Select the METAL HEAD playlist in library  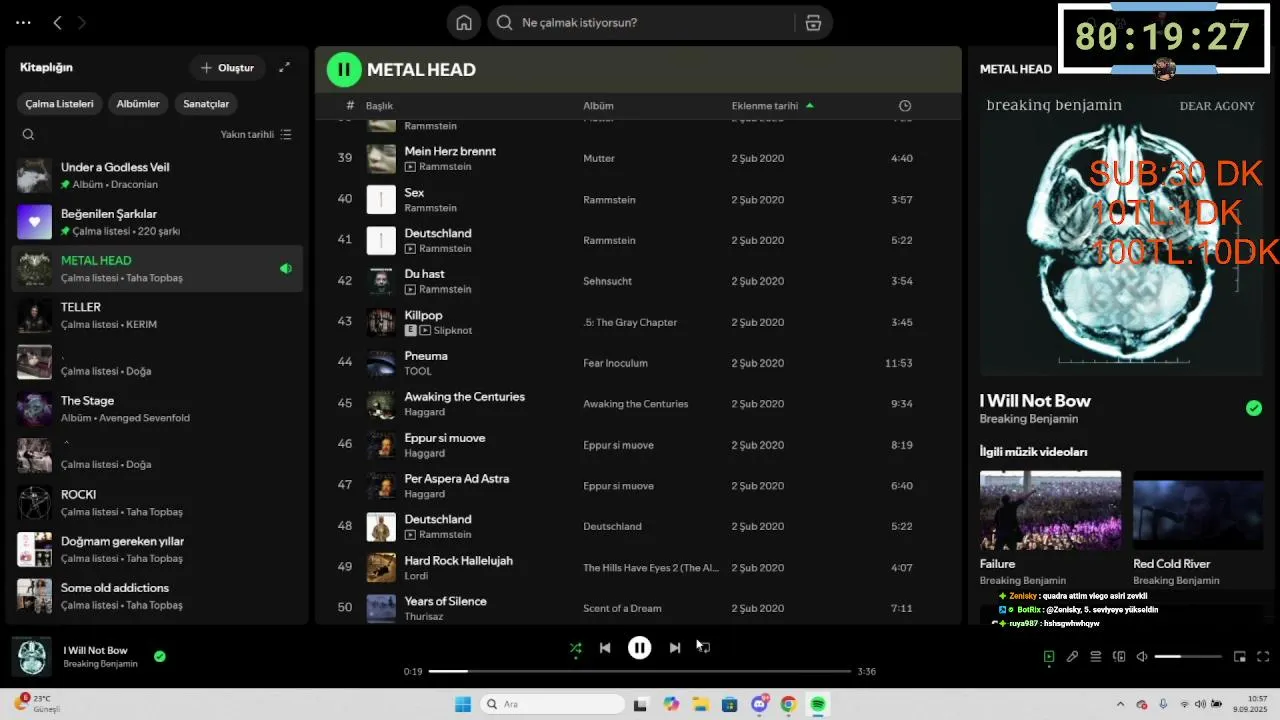click(157, 269)
